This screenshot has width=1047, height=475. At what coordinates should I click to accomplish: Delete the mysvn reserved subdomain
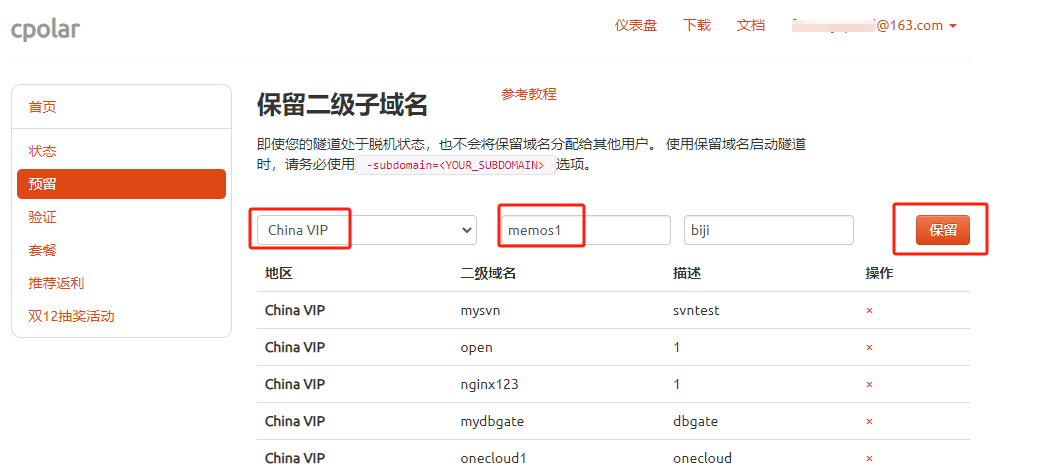(869, 311)
